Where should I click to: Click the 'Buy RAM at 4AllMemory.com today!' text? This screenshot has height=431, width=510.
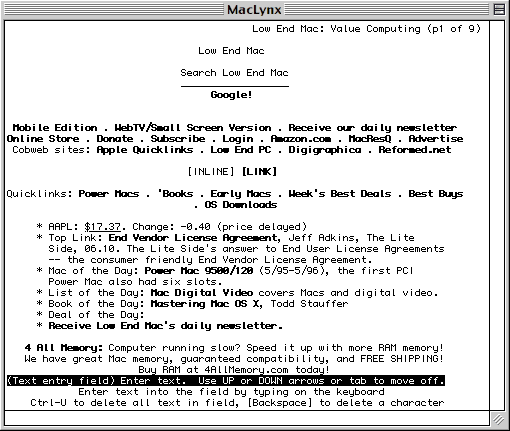pyautogui.click(x=234, y=370)
